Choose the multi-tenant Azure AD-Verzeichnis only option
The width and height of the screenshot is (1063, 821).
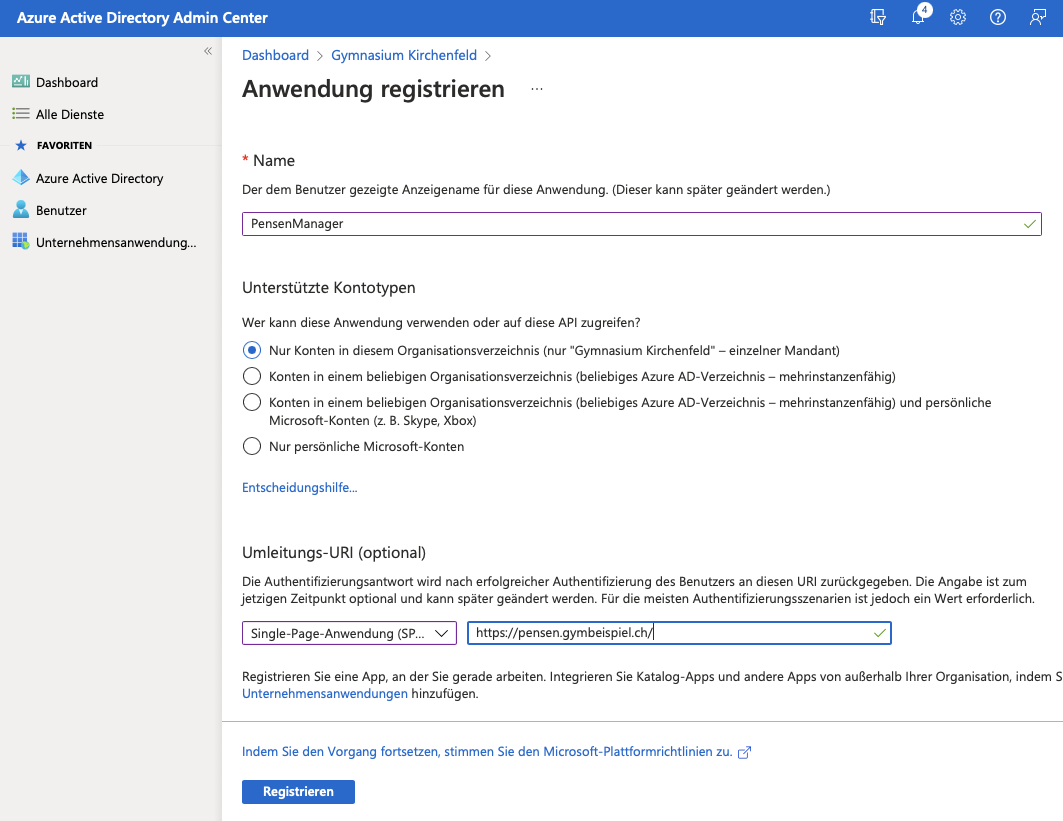[x=252, y=377]
